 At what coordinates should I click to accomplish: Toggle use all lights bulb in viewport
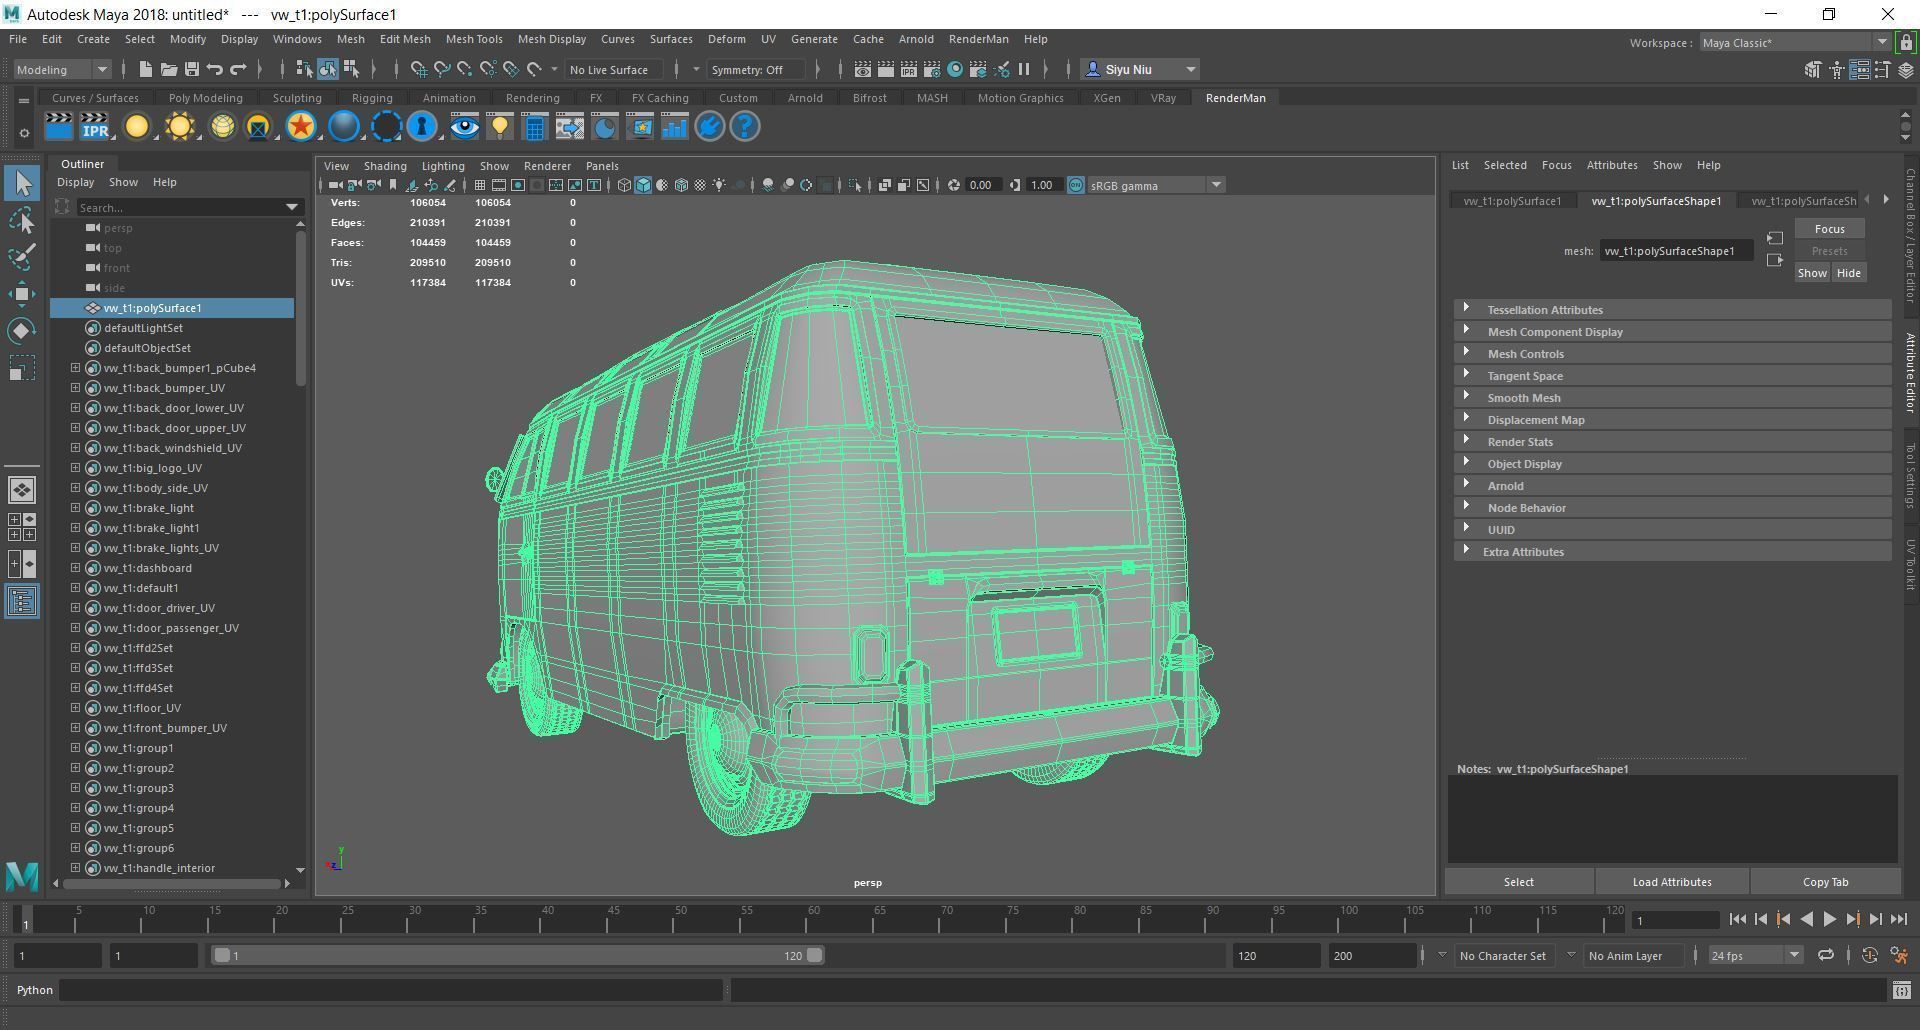719,185
